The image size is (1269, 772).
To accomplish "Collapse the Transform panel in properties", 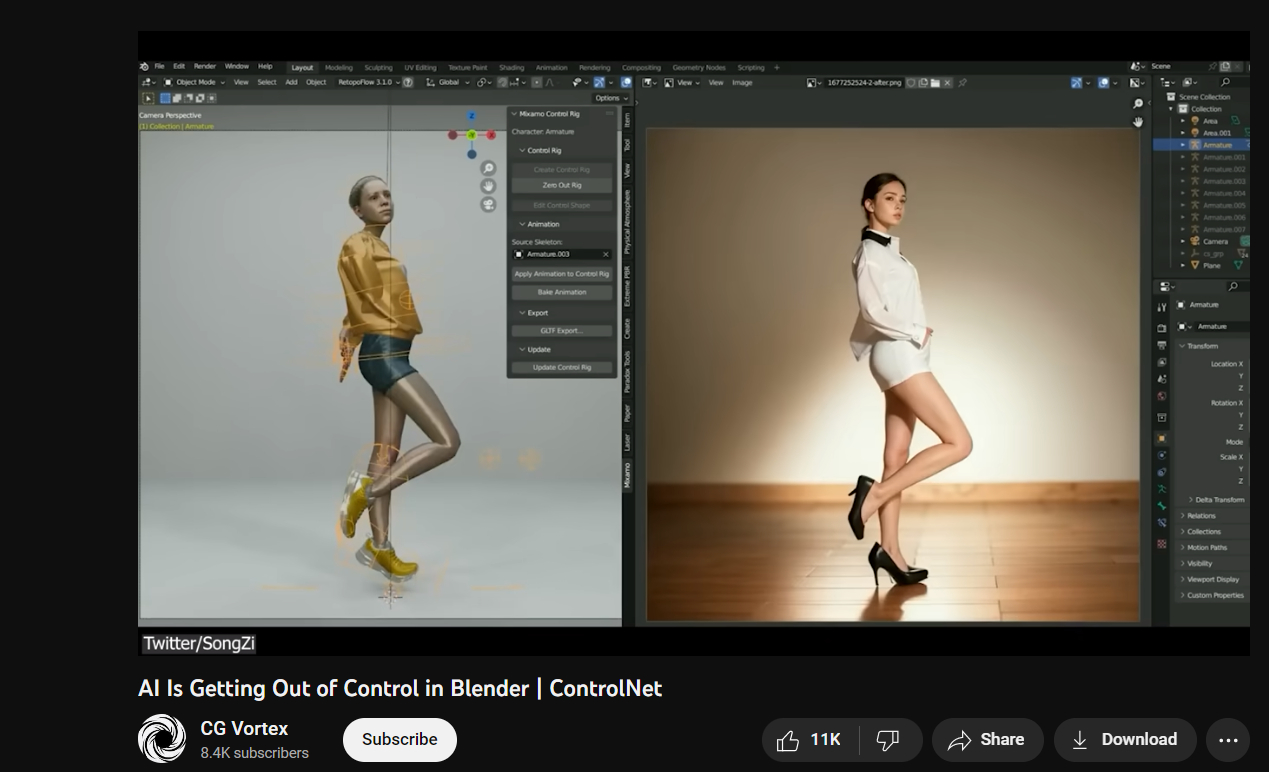I will [x=1202, y=346].
